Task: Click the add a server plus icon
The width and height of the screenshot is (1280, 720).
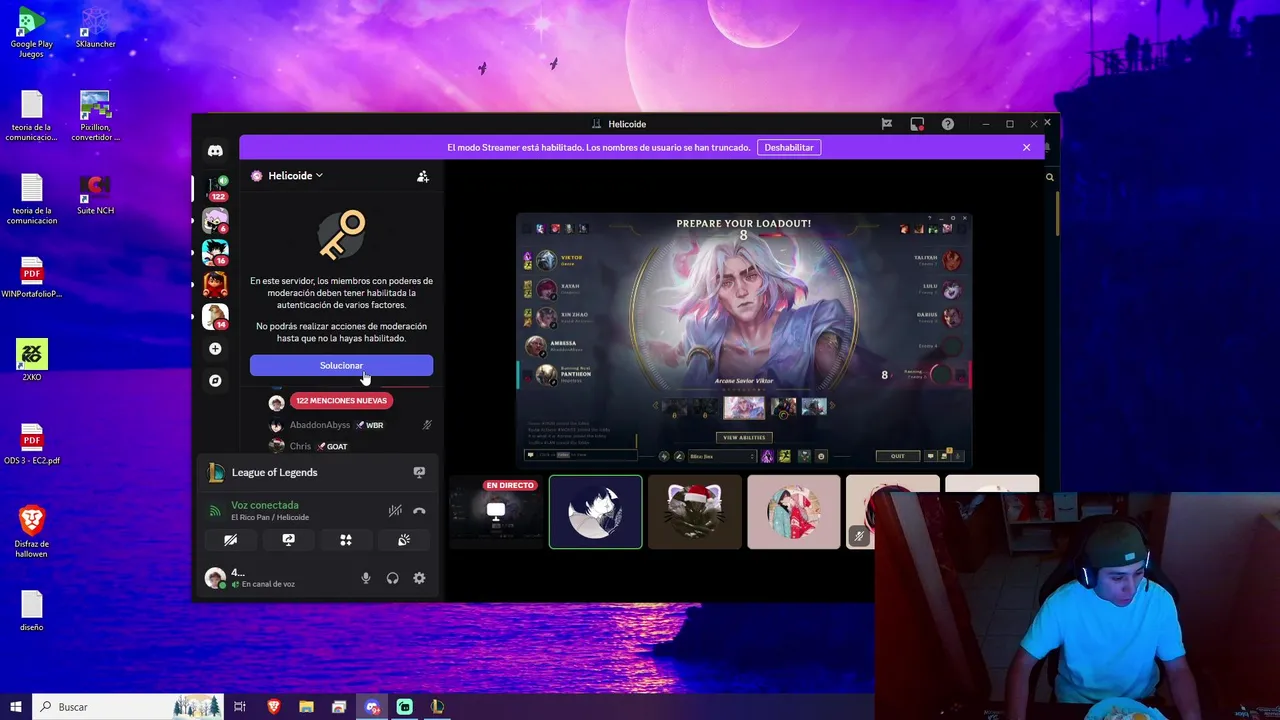Action: click(x=215, y=349)
